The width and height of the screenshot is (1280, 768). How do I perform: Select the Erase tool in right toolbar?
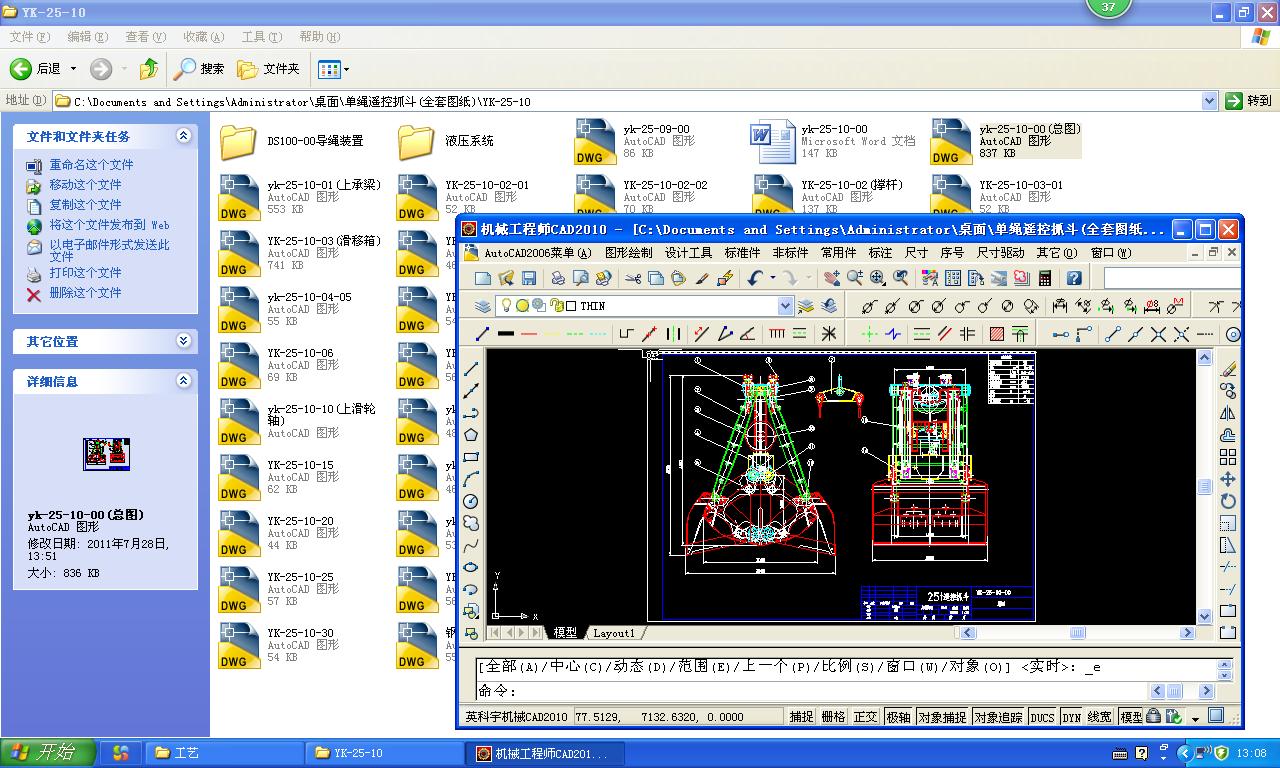1228,369
